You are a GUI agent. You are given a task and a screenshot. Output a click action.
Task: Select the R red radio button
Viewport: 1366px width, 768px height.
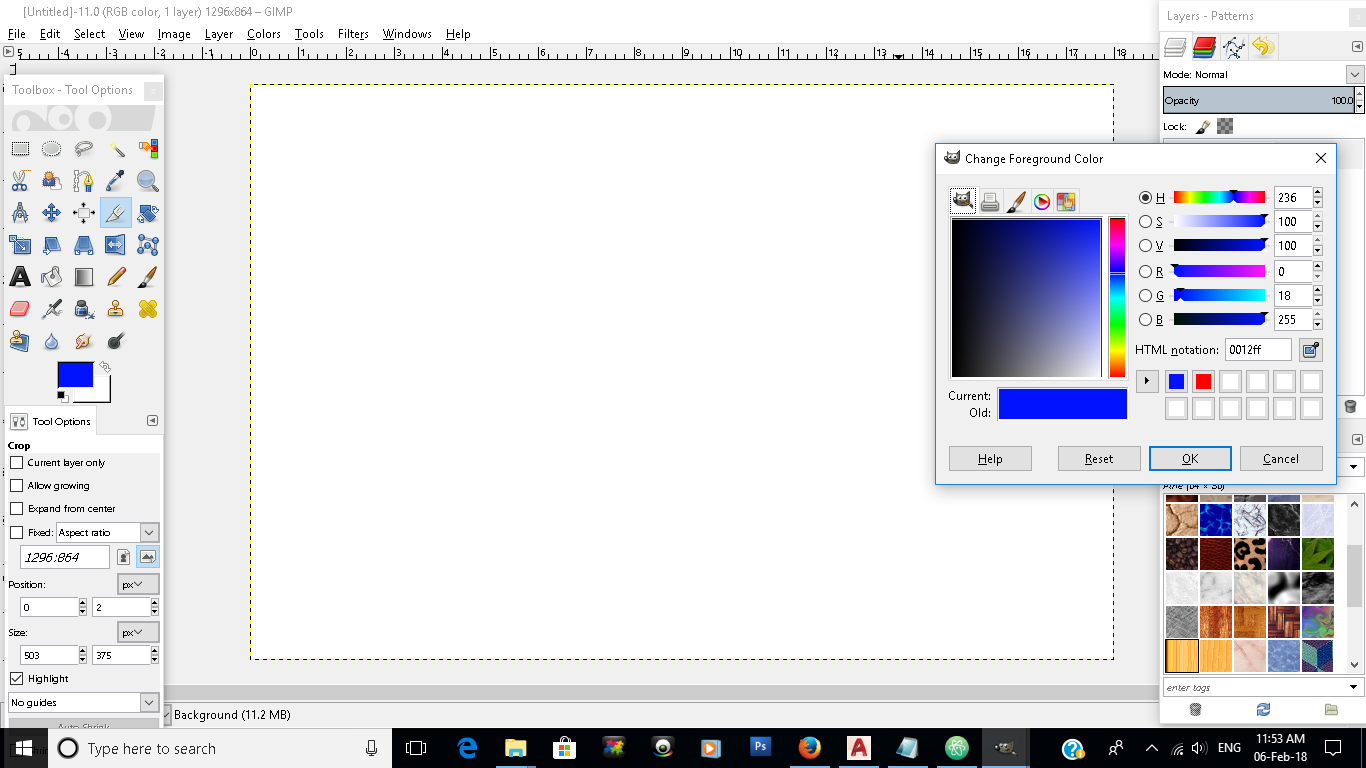(x=1146, y=272)
